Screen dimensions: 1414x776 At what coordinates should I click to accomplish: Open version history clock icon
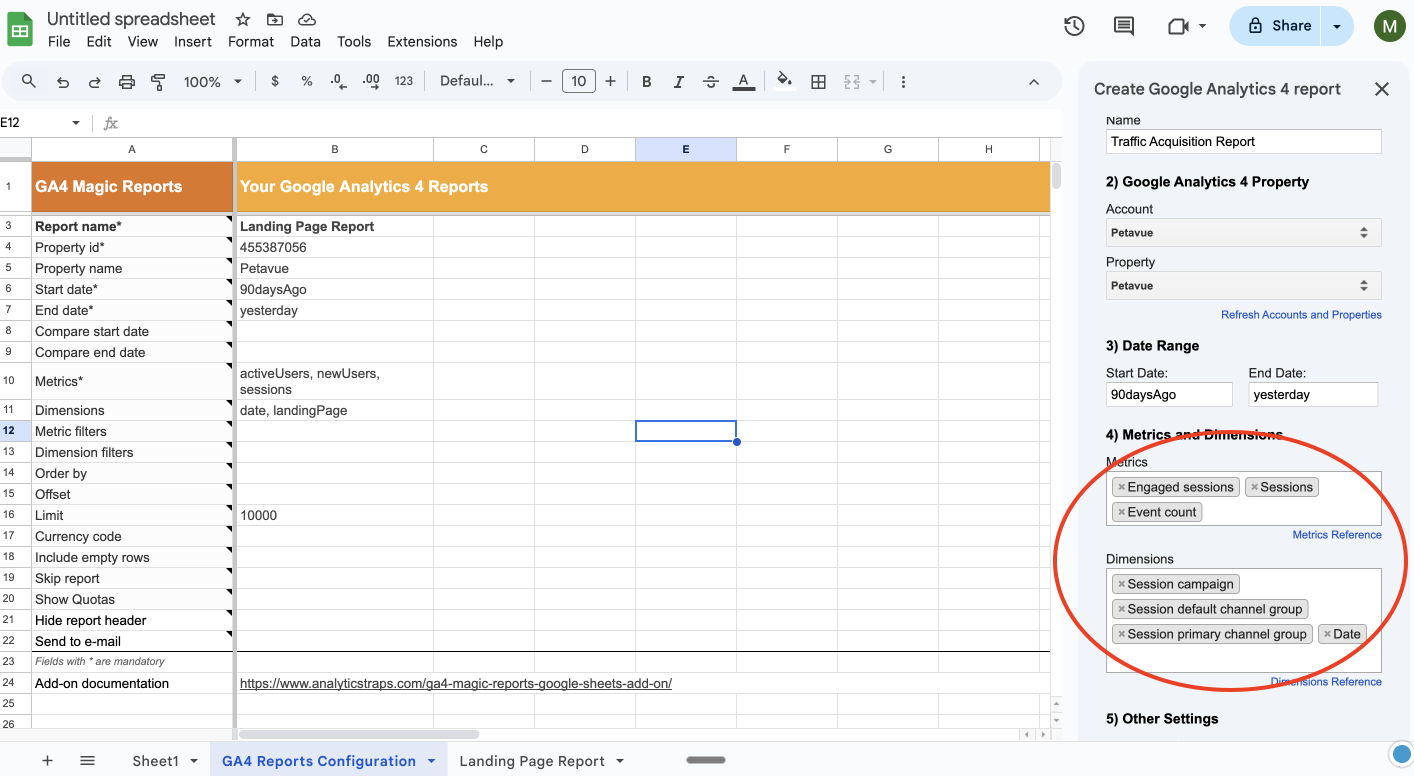pos(1074,26)
